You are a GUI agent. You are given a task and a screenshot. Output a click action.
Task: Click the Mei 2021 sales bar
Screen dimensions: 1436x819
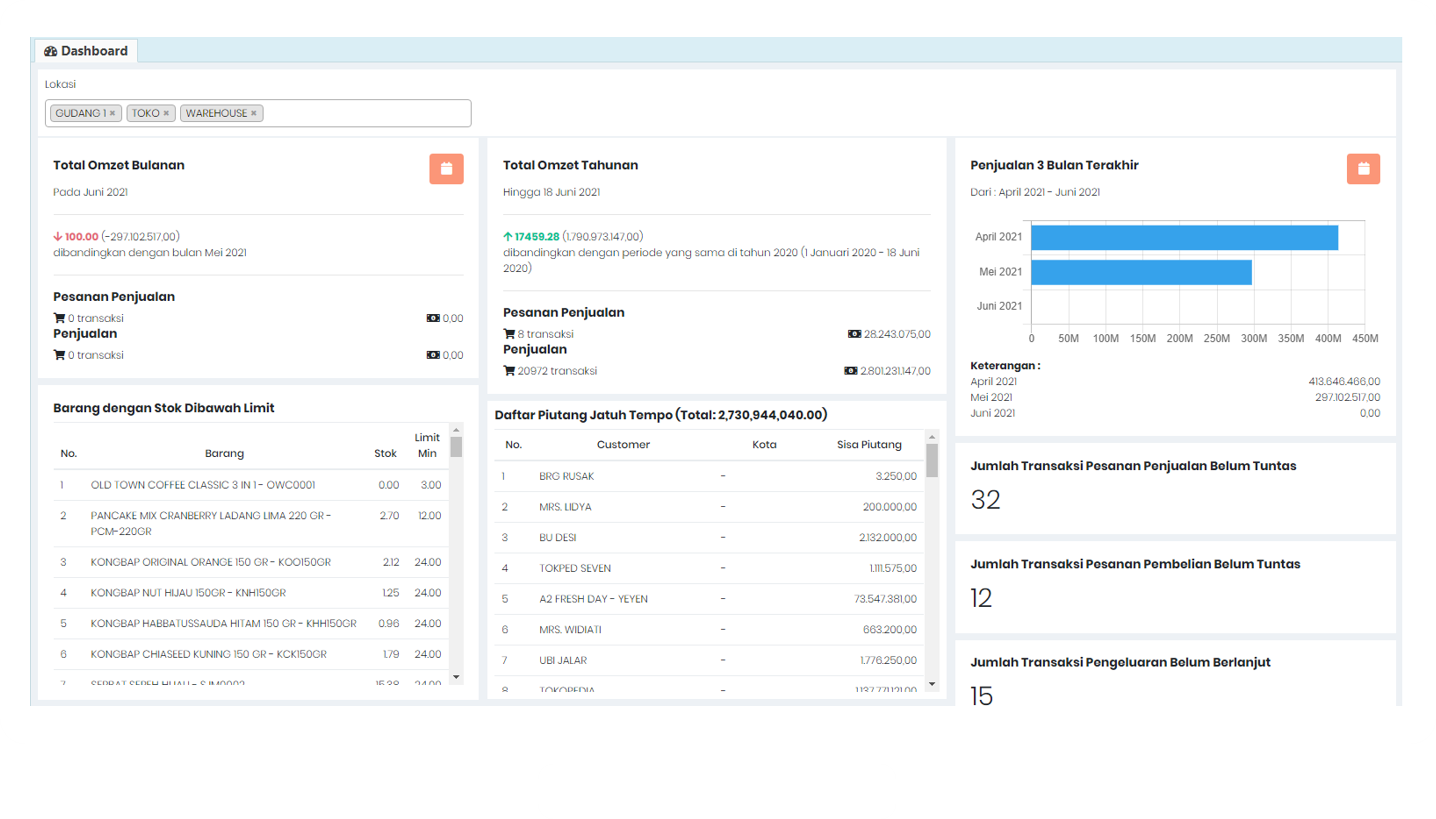1141,272
